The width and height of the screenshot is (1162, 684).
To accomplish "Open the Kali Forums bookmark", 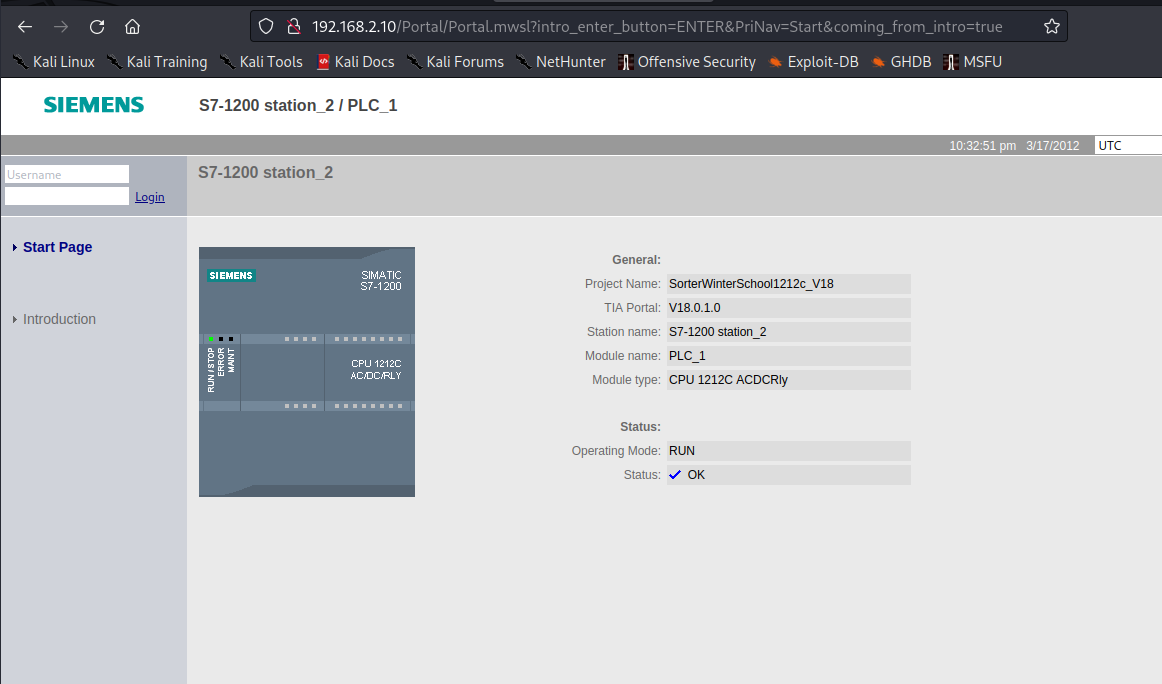I will pyautogui.click(x=455, y=62).
